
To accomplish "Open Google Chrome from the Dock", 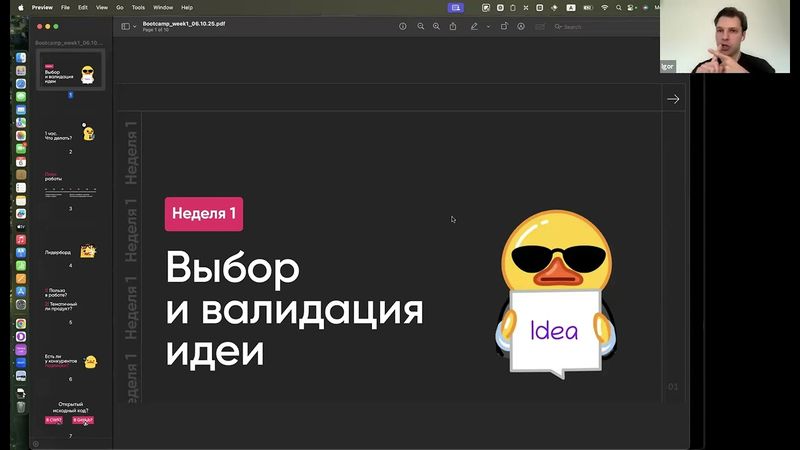I will 21,323.
